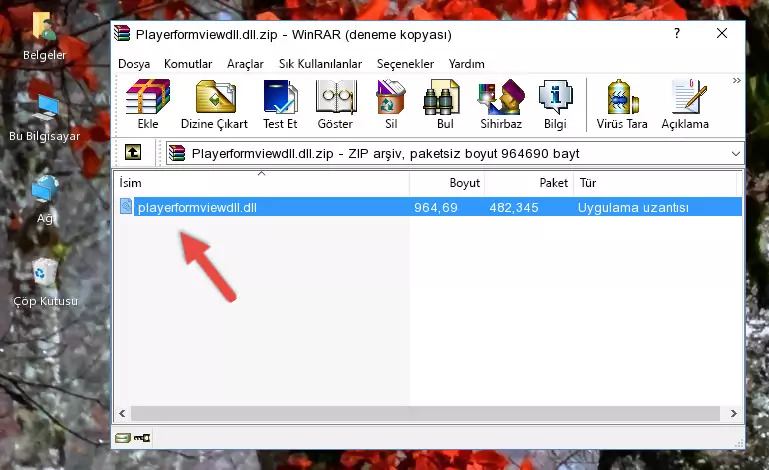769x470 pixels.
Task: Open the Komutlar menu
Action: tap(188, 64)
